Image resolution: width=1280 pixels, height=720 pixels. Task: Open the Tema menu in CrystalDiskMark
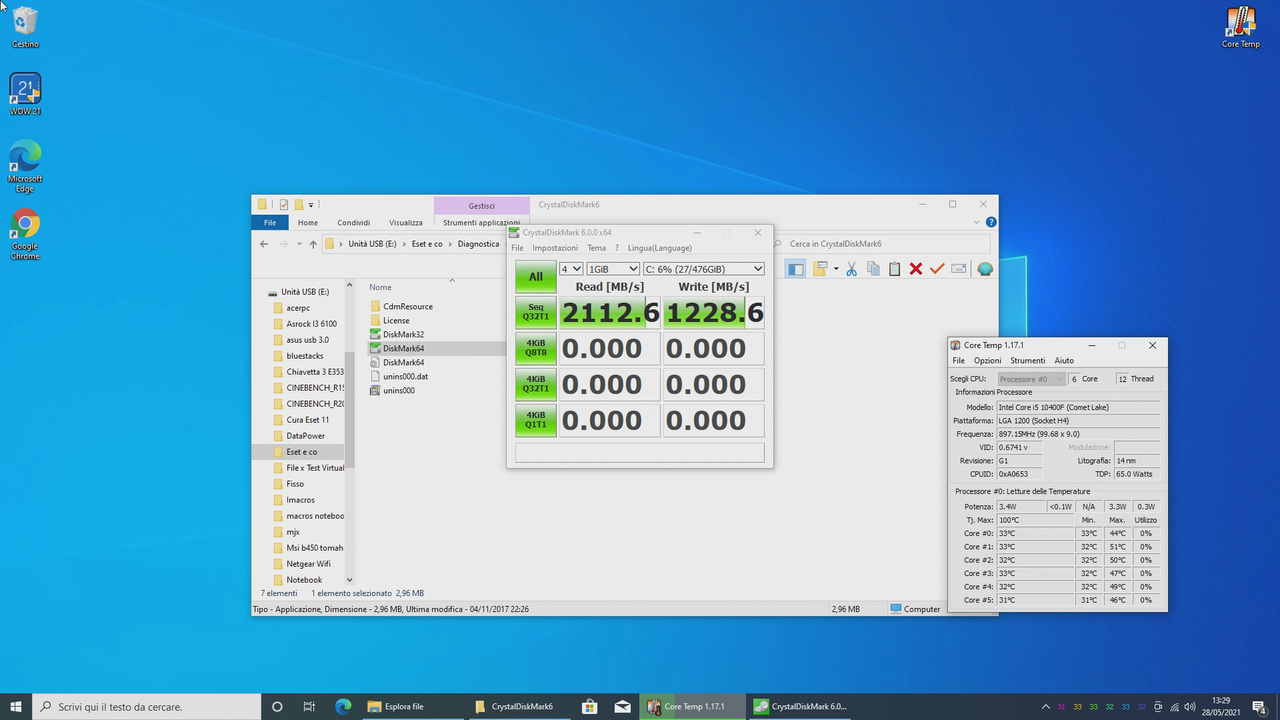pos(596,248)
